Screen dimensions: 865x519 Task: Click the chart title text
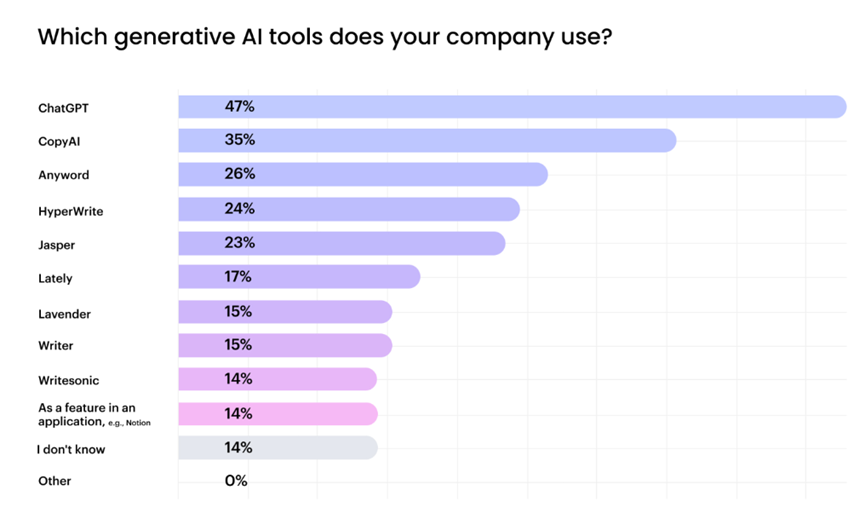325,38
